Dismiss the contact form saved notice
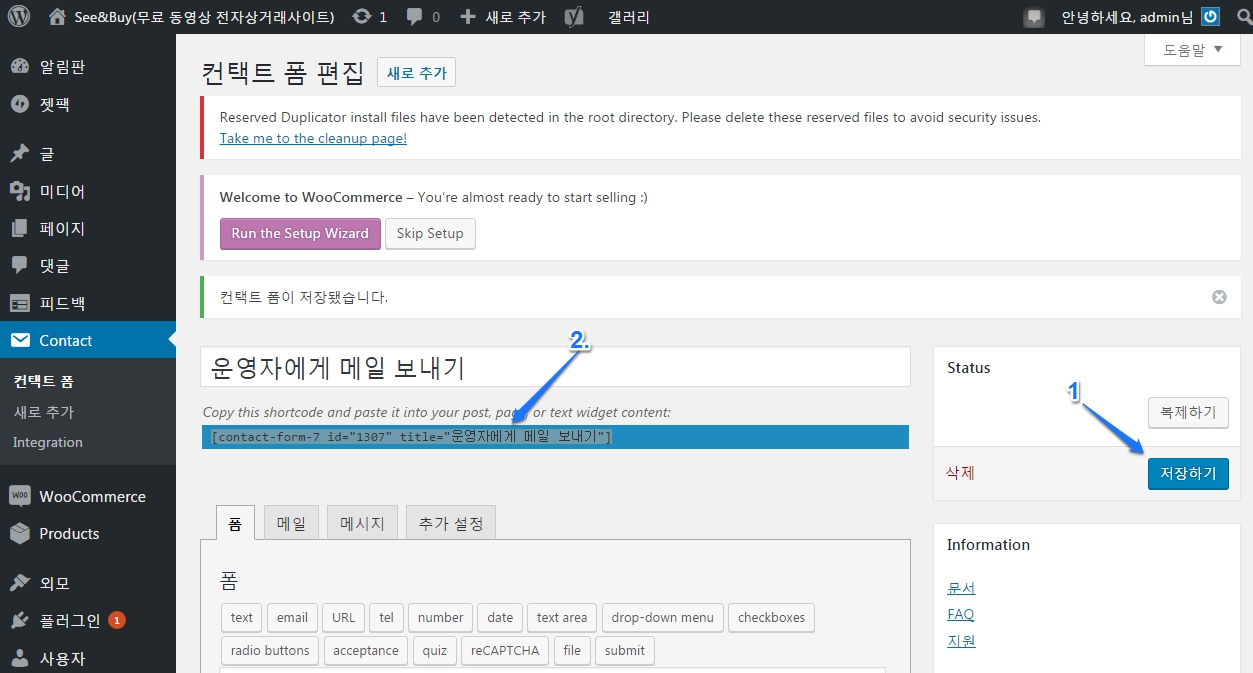Viewport: 1253px width, 673px height. click(x=1218, y=297)
